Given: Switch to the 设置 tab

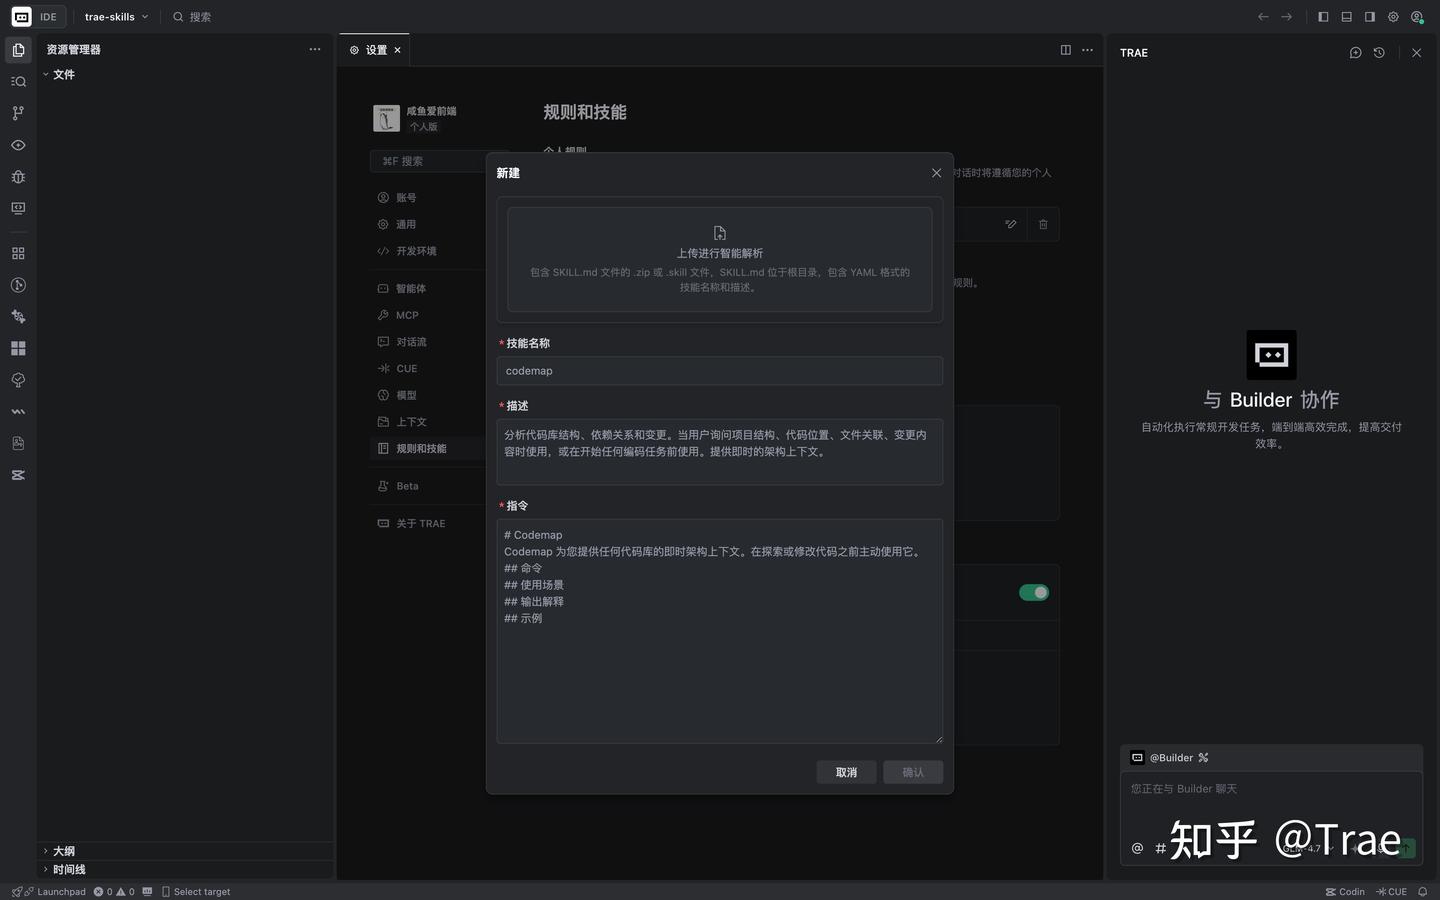Looking at the screenshot, I should click(375, 50).
